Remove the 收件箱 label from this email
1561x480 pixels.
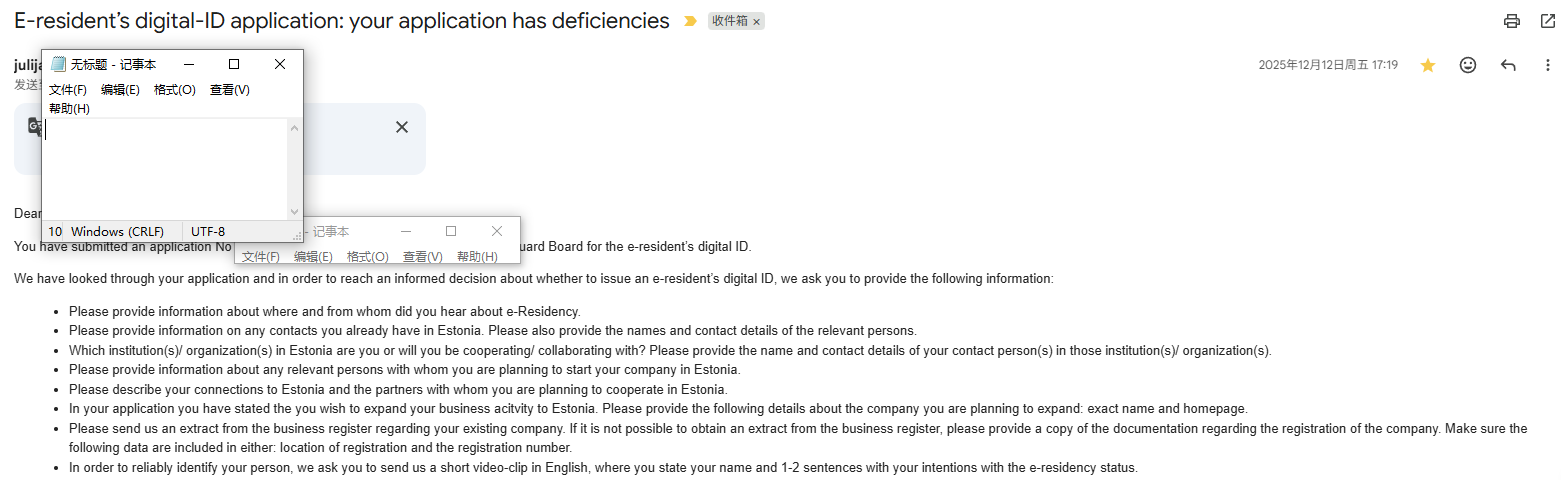(x=757, y=21)
